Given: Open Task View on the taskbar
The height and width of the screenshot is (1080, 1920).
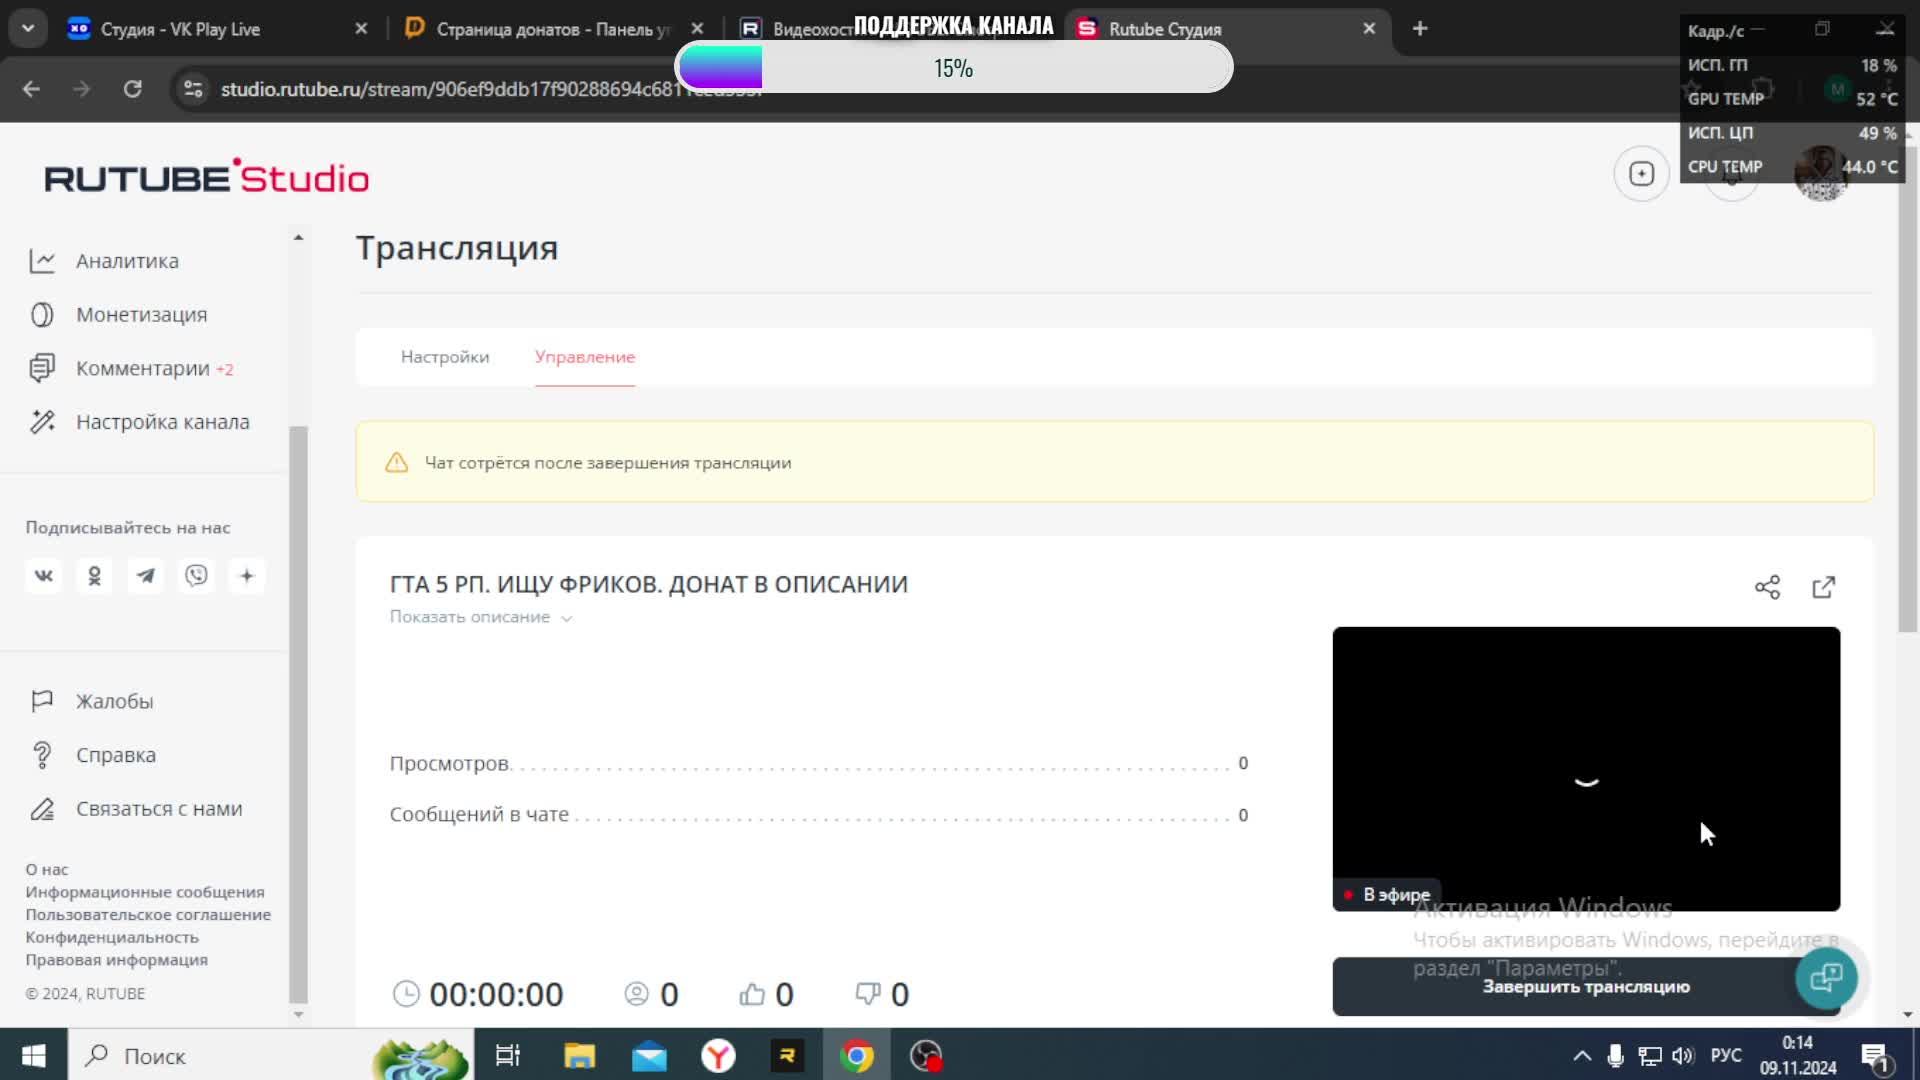Looking at the screenshot, I should [508, 1056].
